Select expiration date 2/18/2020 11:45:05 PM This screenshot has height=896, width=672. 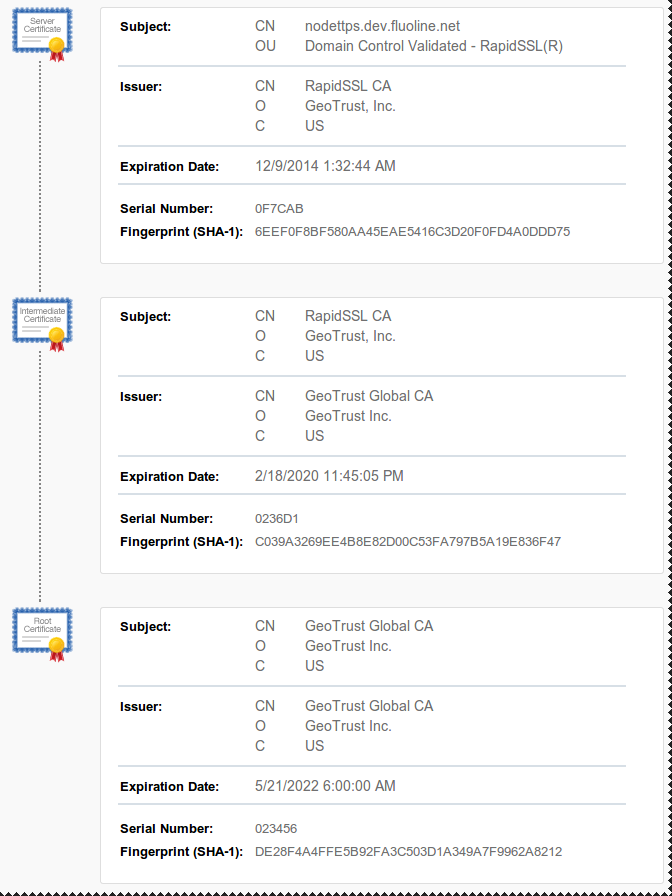329,476
